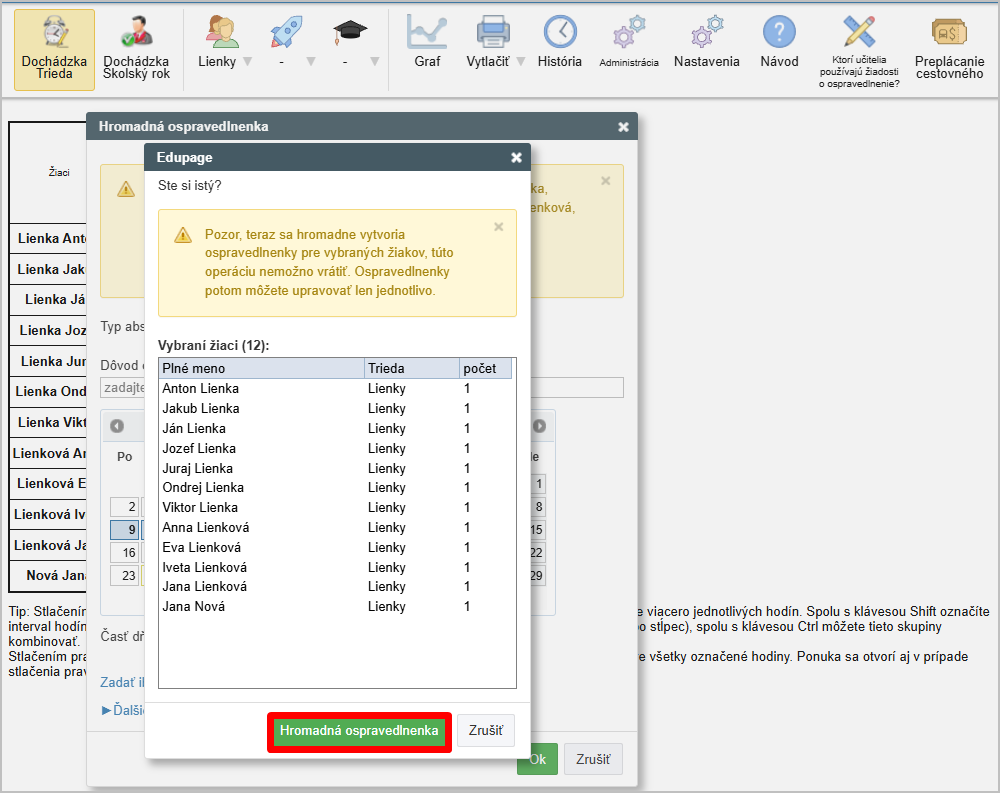
Task: Close the Edupage confirmation dialog
Action: [x=516, y=157]
